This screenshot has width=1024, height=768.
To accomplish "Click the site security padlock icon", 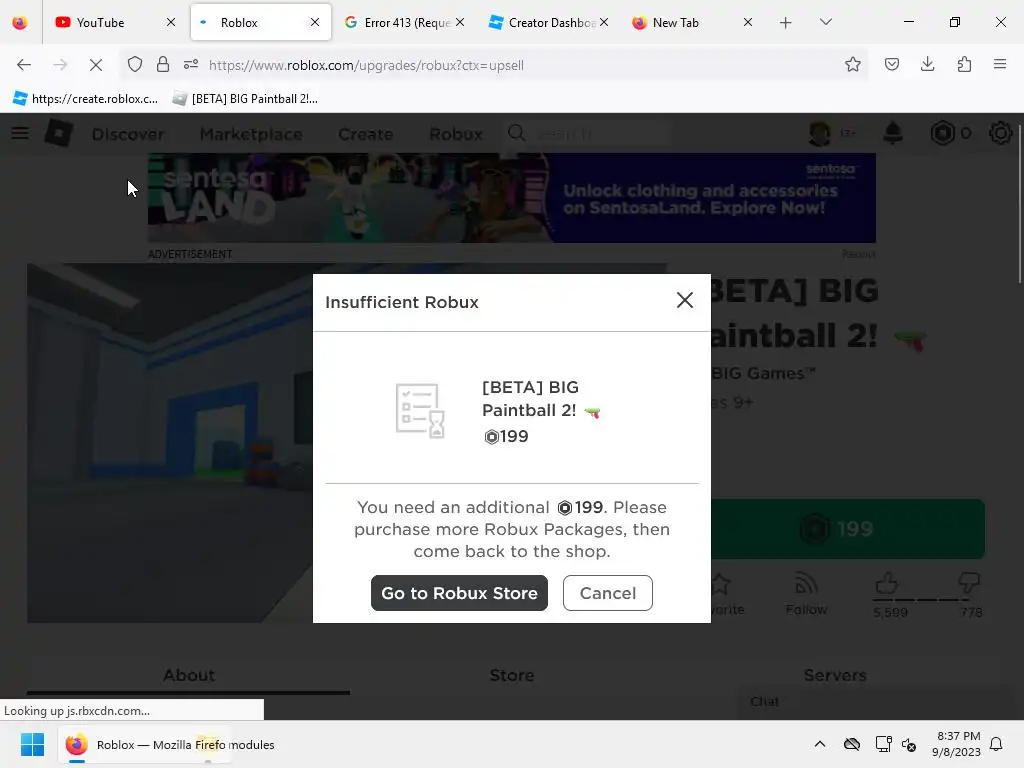I will [x=163, y=65].
